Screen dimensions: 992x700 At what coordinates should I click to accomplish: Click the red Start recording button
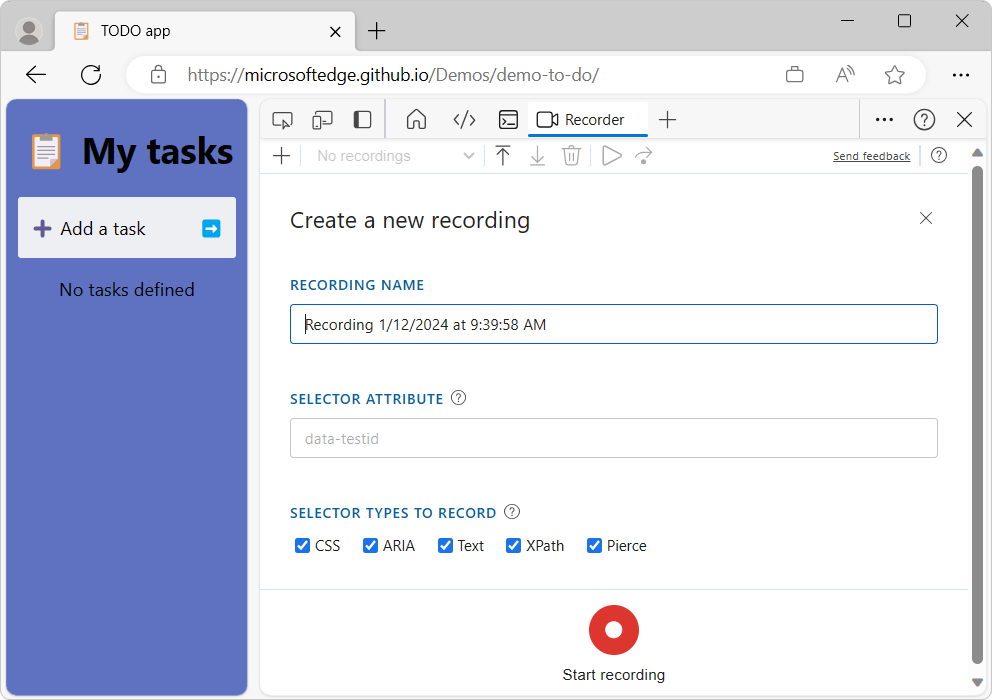point(614,630)
